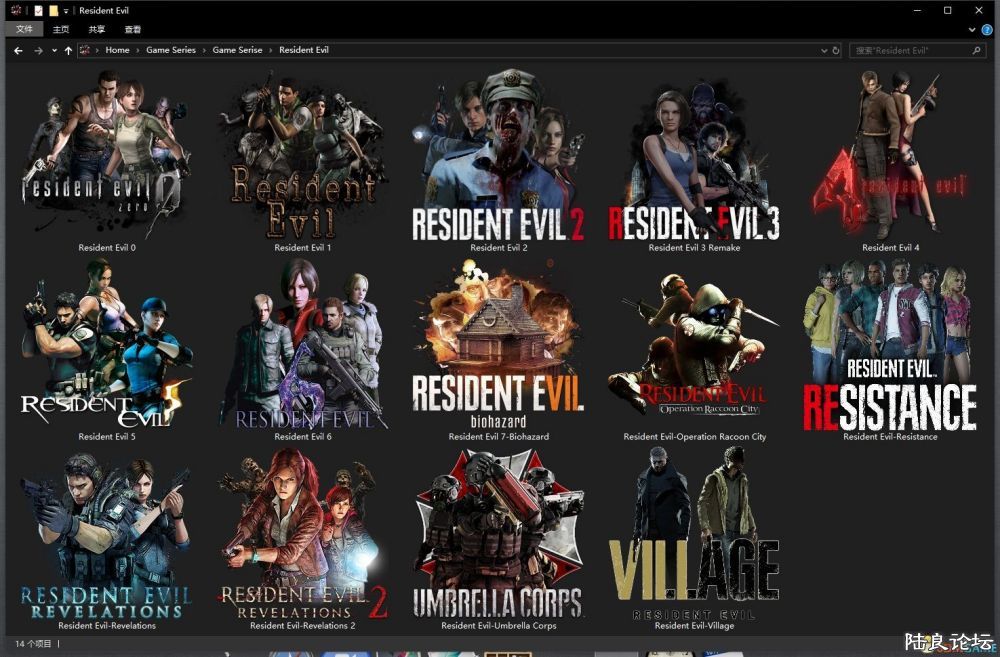This screenshot has width=1000, height=657.
Task: Expand the address bar history dropdown
Action: pos(824,50)
